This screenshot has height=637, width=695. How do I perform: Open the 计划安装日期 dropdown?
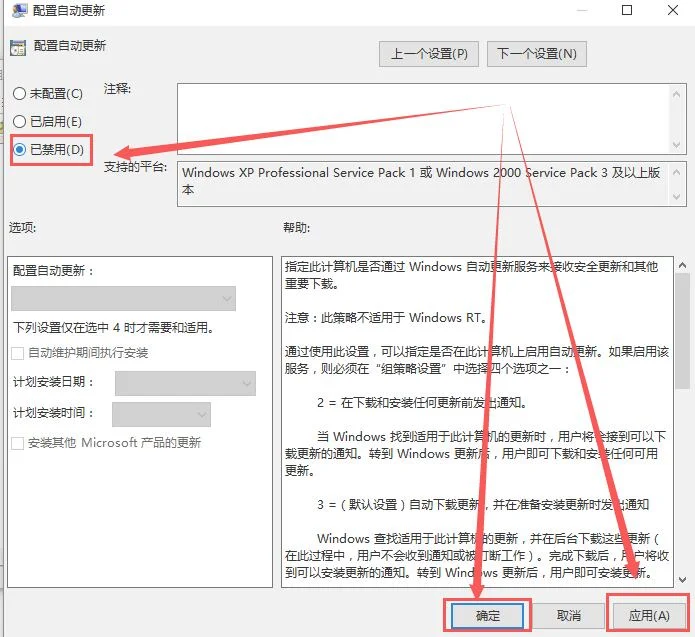tap(185, 383)
